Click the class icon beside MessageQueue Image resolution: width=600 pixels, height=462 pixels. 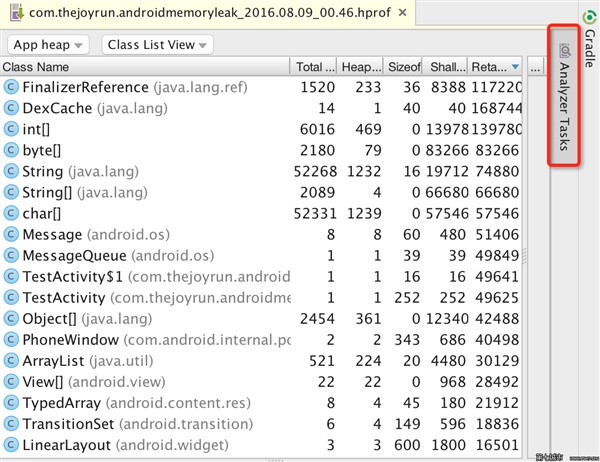(11, 255)
